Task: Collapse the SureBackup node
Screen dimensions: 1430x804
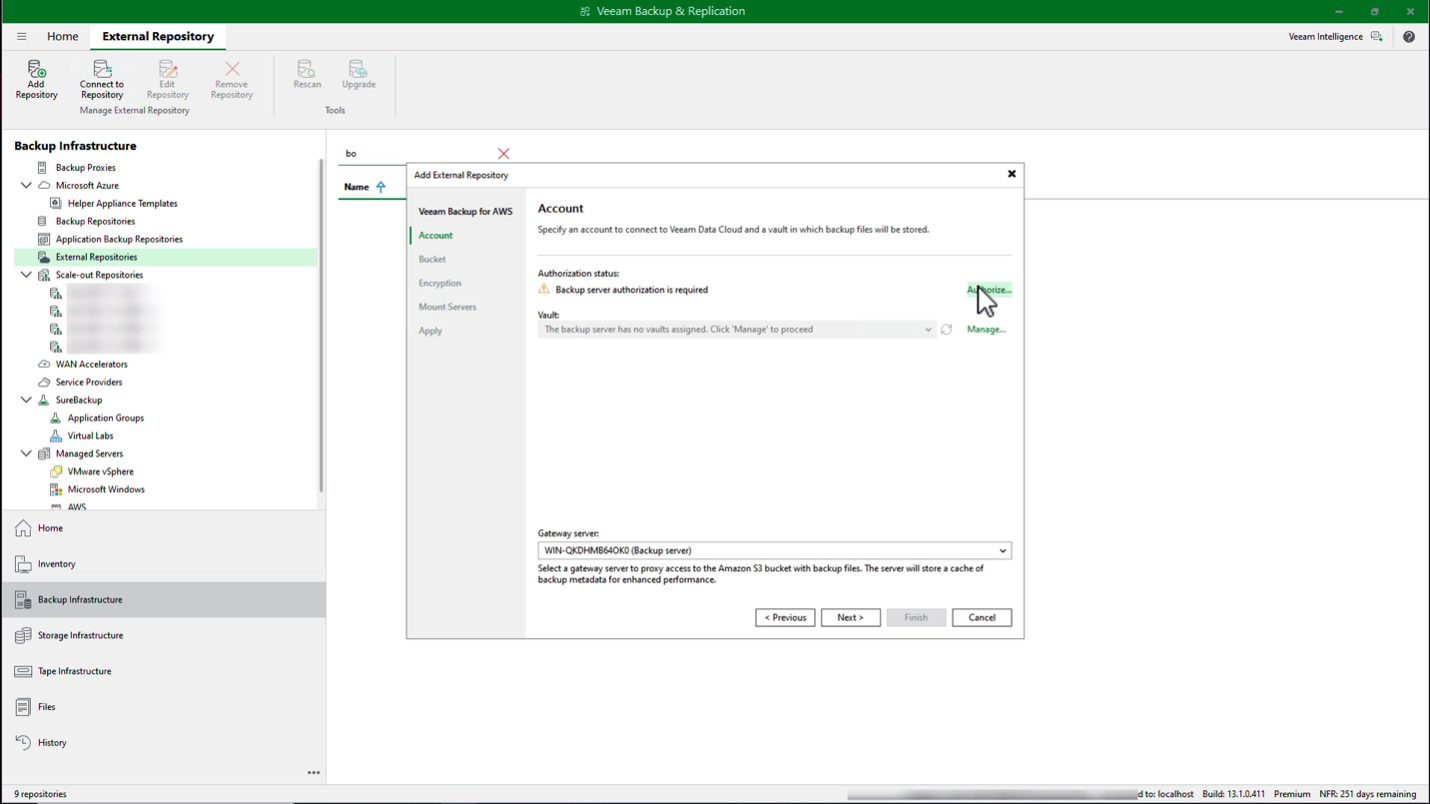Action: (x=26, y=400)
